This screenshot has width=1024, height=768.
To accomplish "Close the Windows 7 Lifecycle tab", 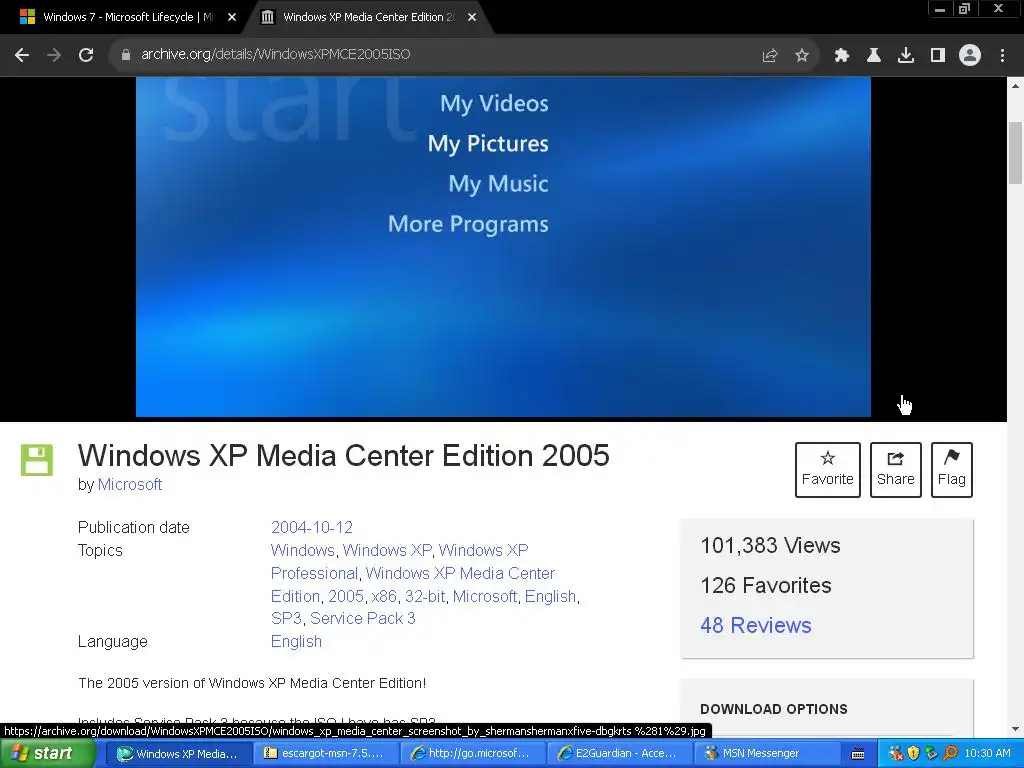I will click(232, 17).
